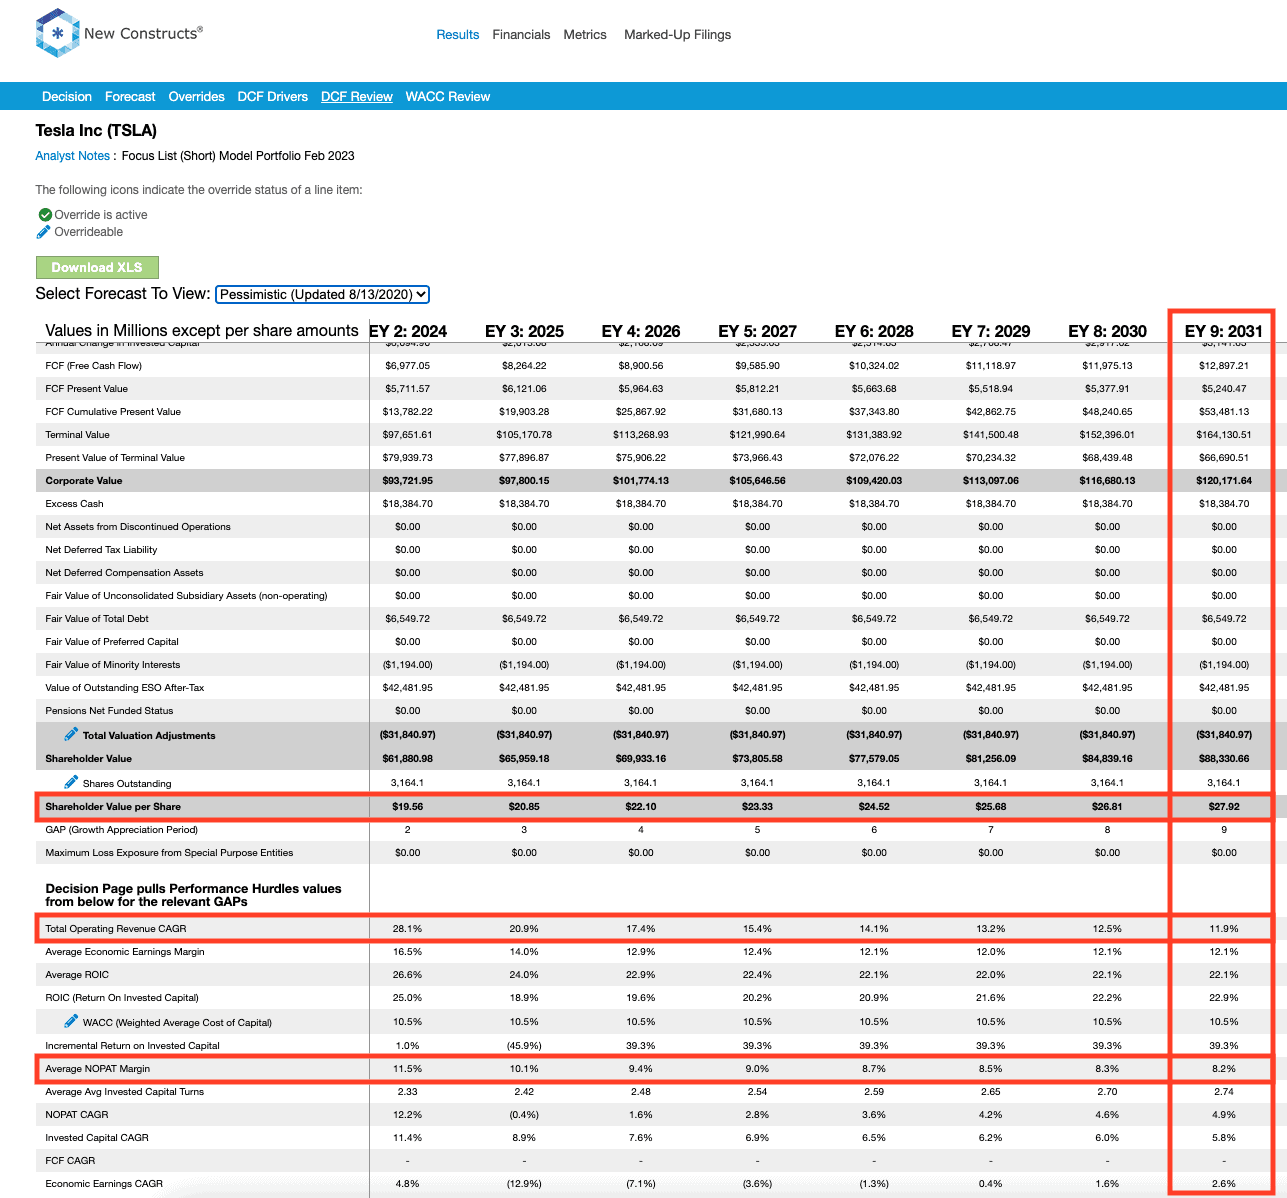Click the Corporate Value row label
1287x1198 pixels.
pyautogui.click(x=84, y=481)
